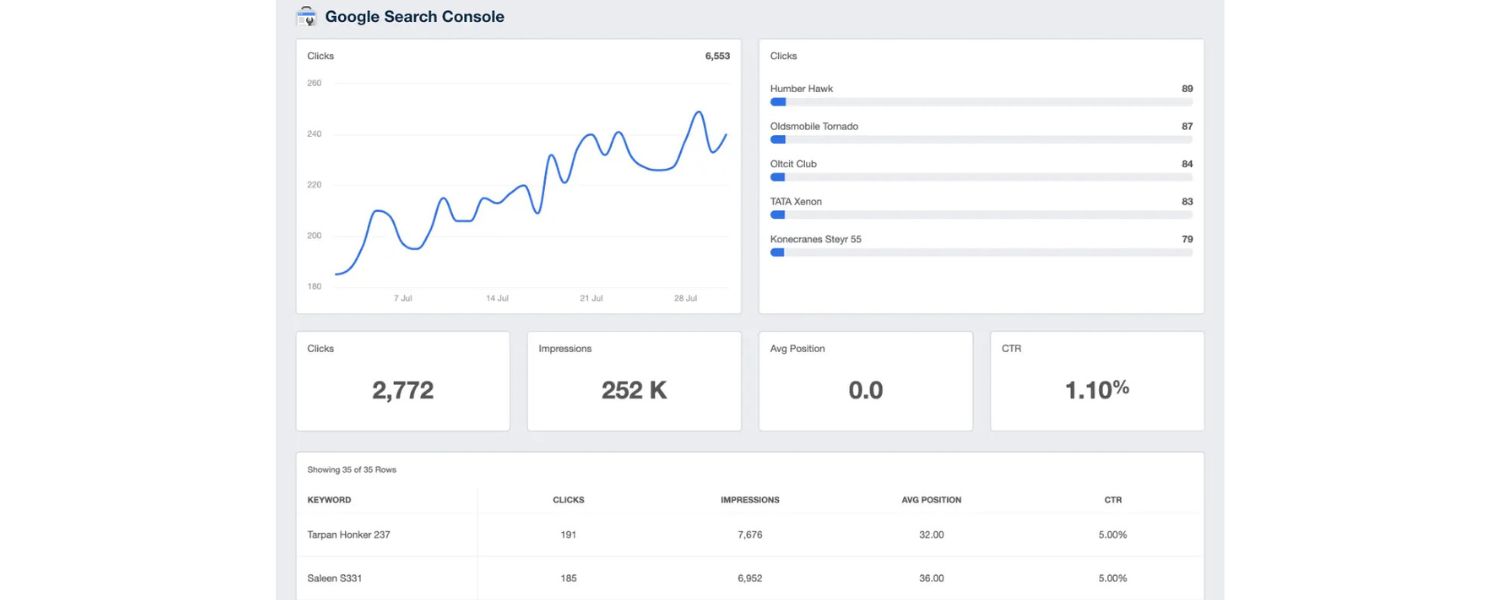Image resolution: width=1500 pixels, height=600 pixels.
Task: Open the Clicks 2,772 summary card
Action: [x=403, y=380]
